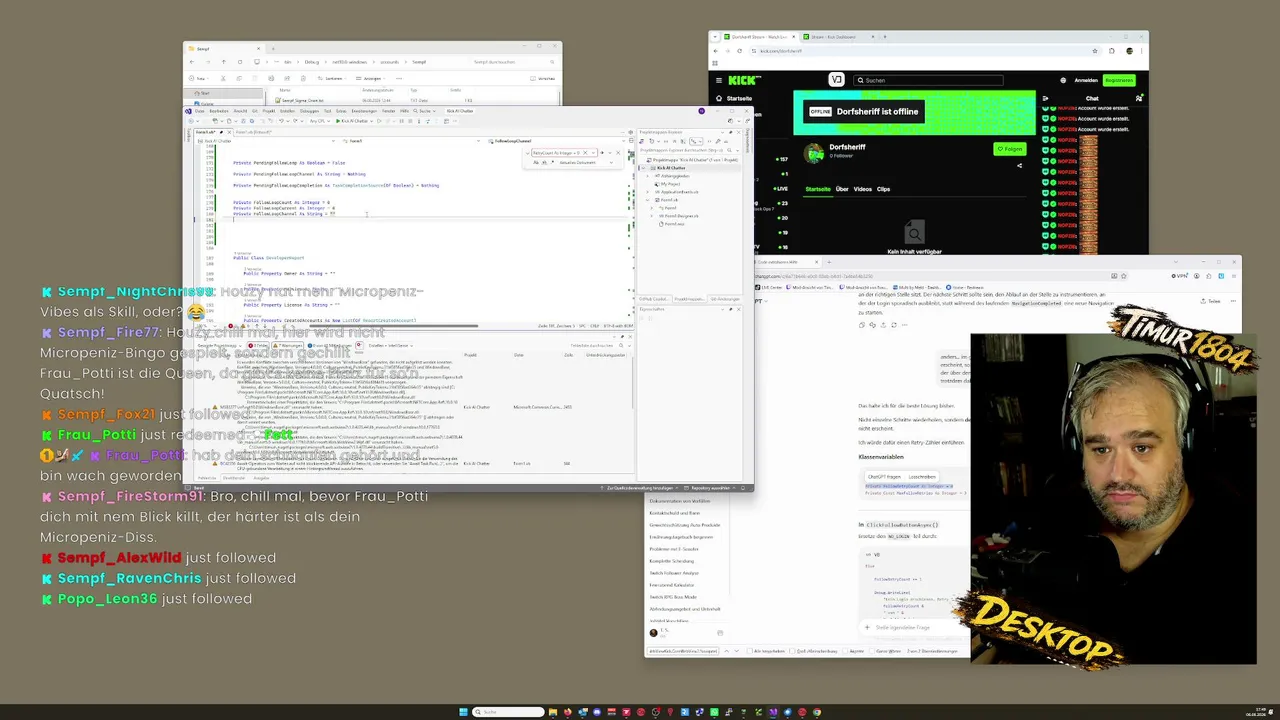
Task: Check 'Groß-/Kleinschreibung' in Firefox find bar
Action: [793, 651]
